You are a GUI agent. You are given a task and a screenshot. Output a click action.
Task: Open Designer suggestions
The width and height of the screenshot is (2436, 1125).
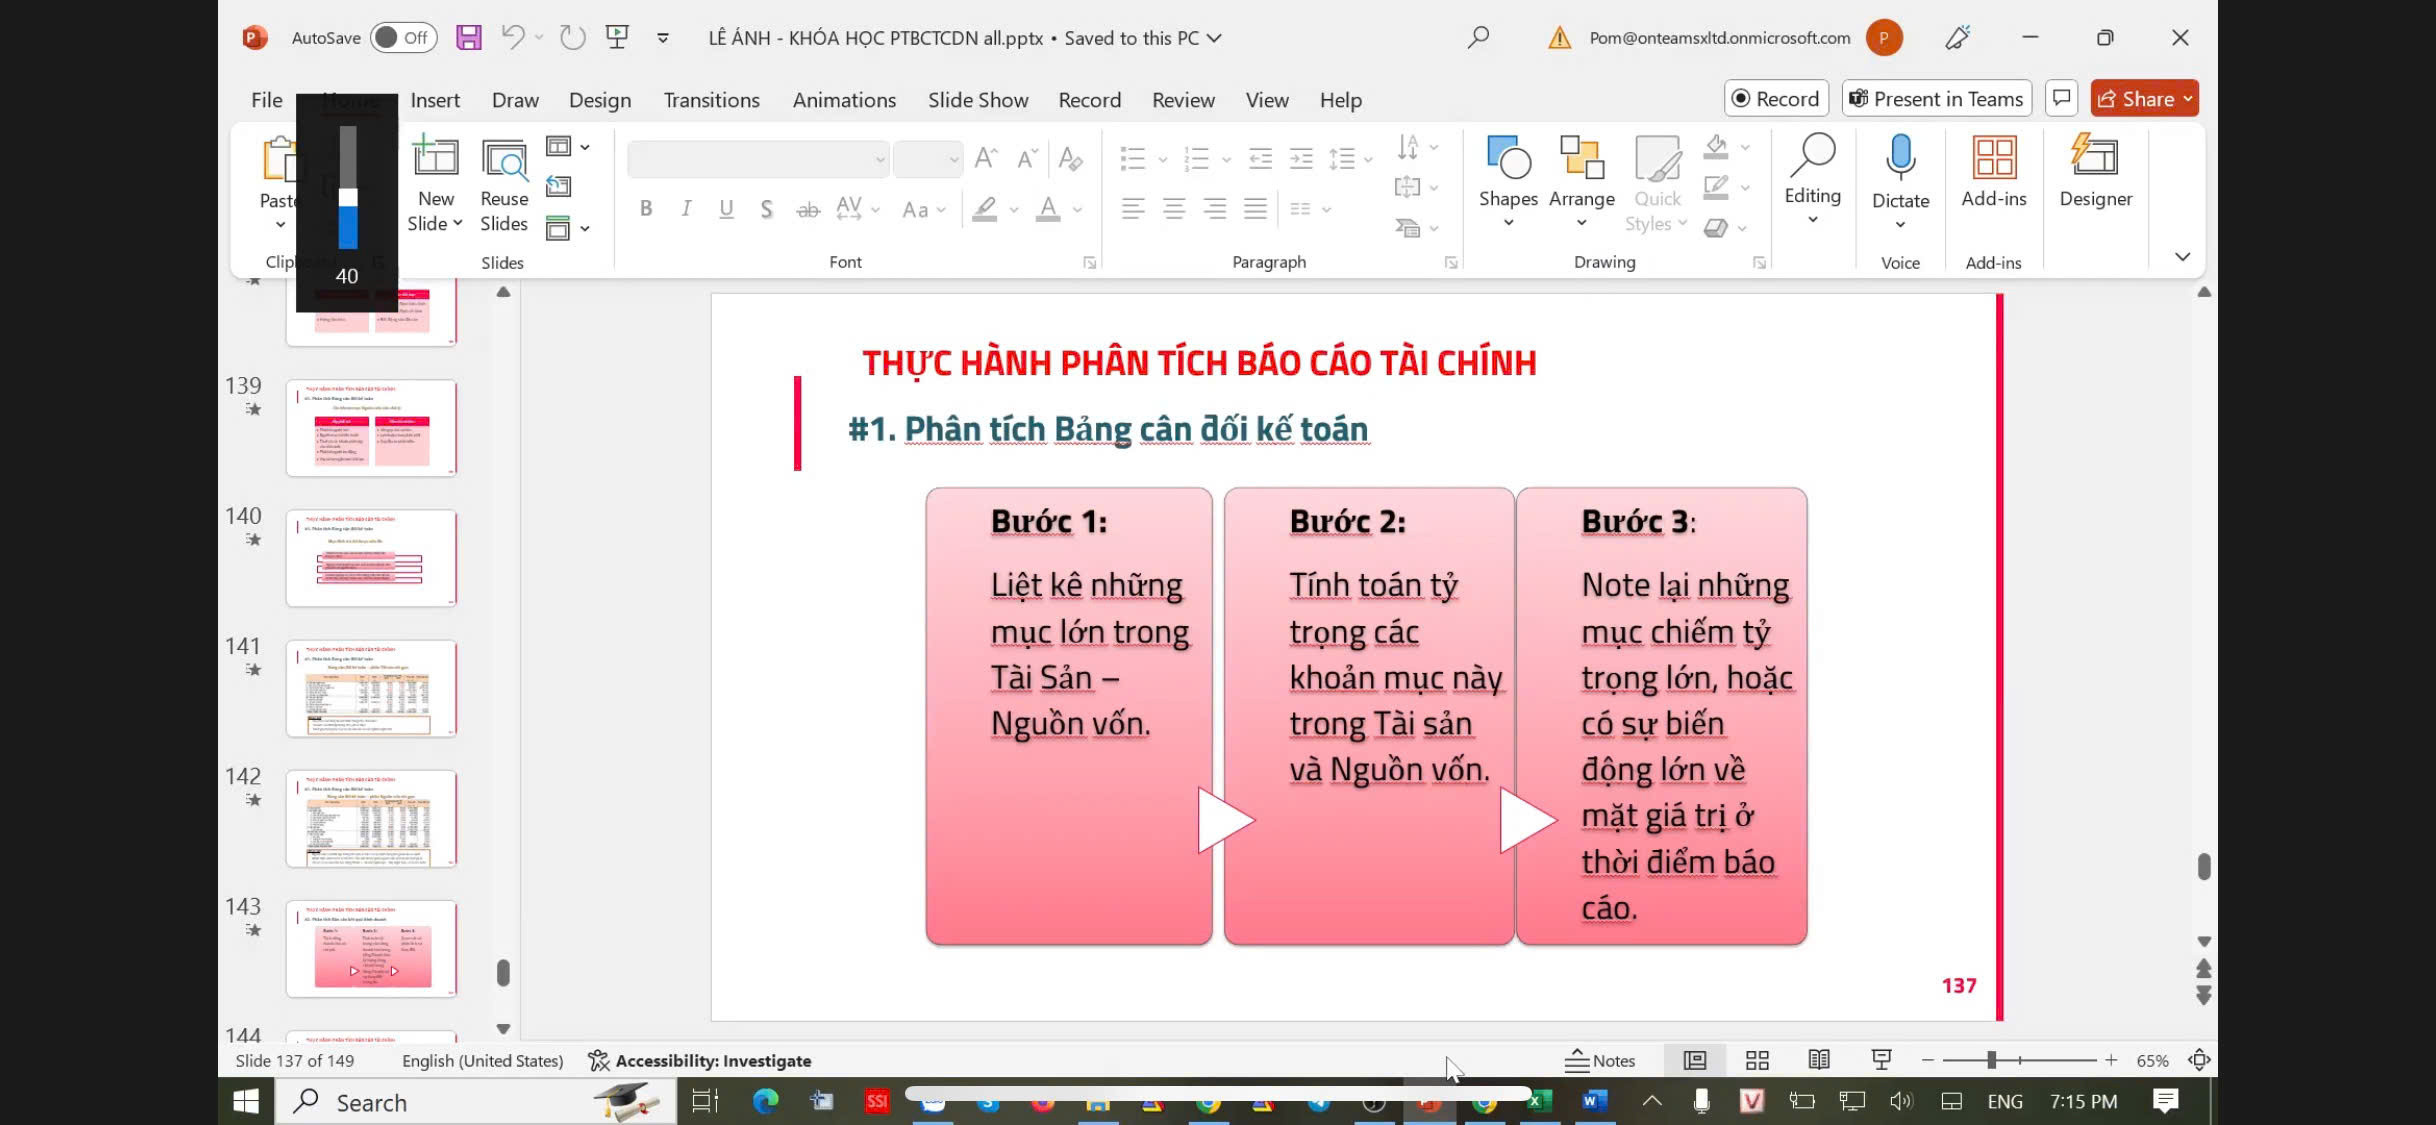coord(2095,171)
